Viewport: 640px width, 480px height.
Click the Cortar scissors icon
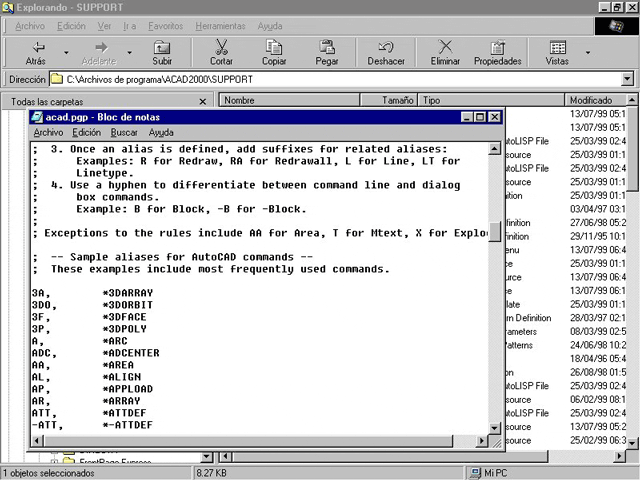(221, 47)
